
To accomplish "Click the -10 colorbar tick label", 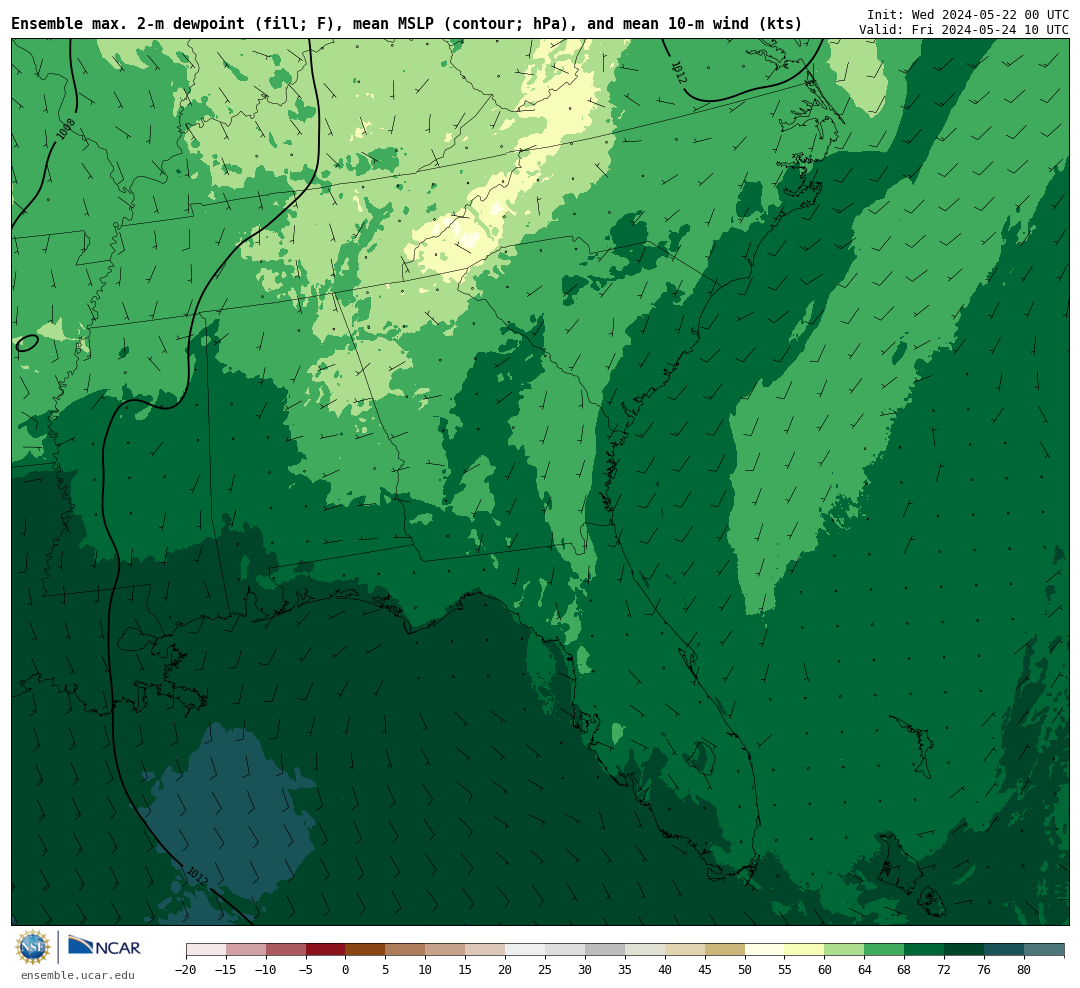I will [x=265, y=969].
